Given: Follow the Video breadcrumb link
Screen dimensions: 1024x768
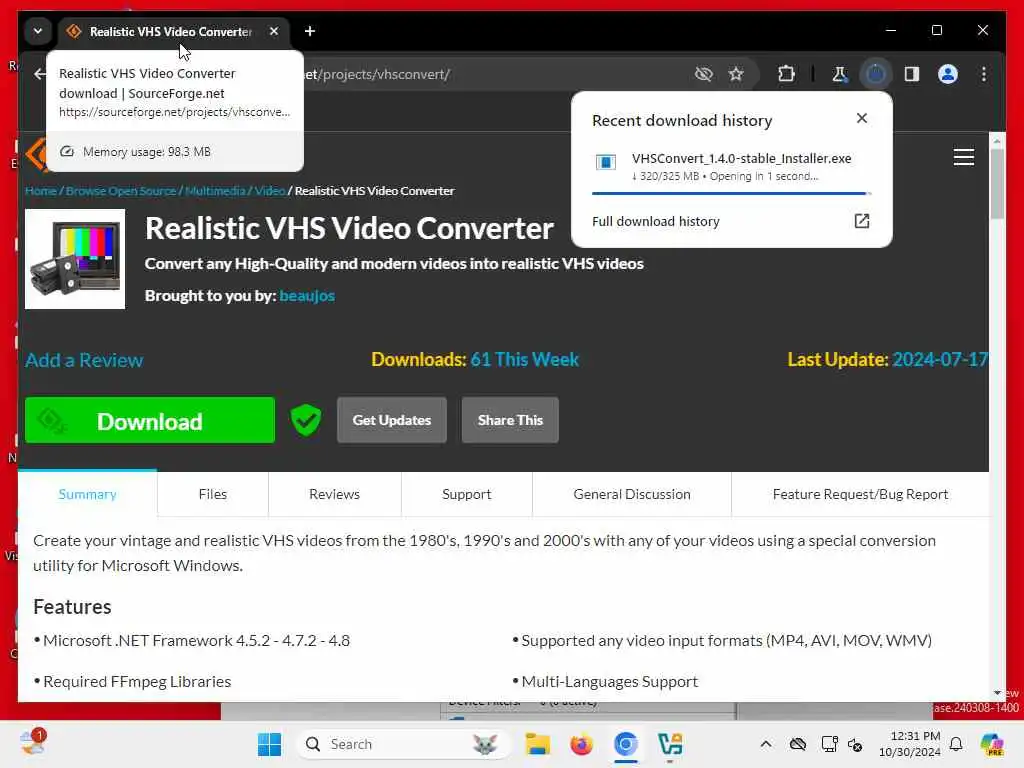Looking at the screenshot, I should (270, 191).
